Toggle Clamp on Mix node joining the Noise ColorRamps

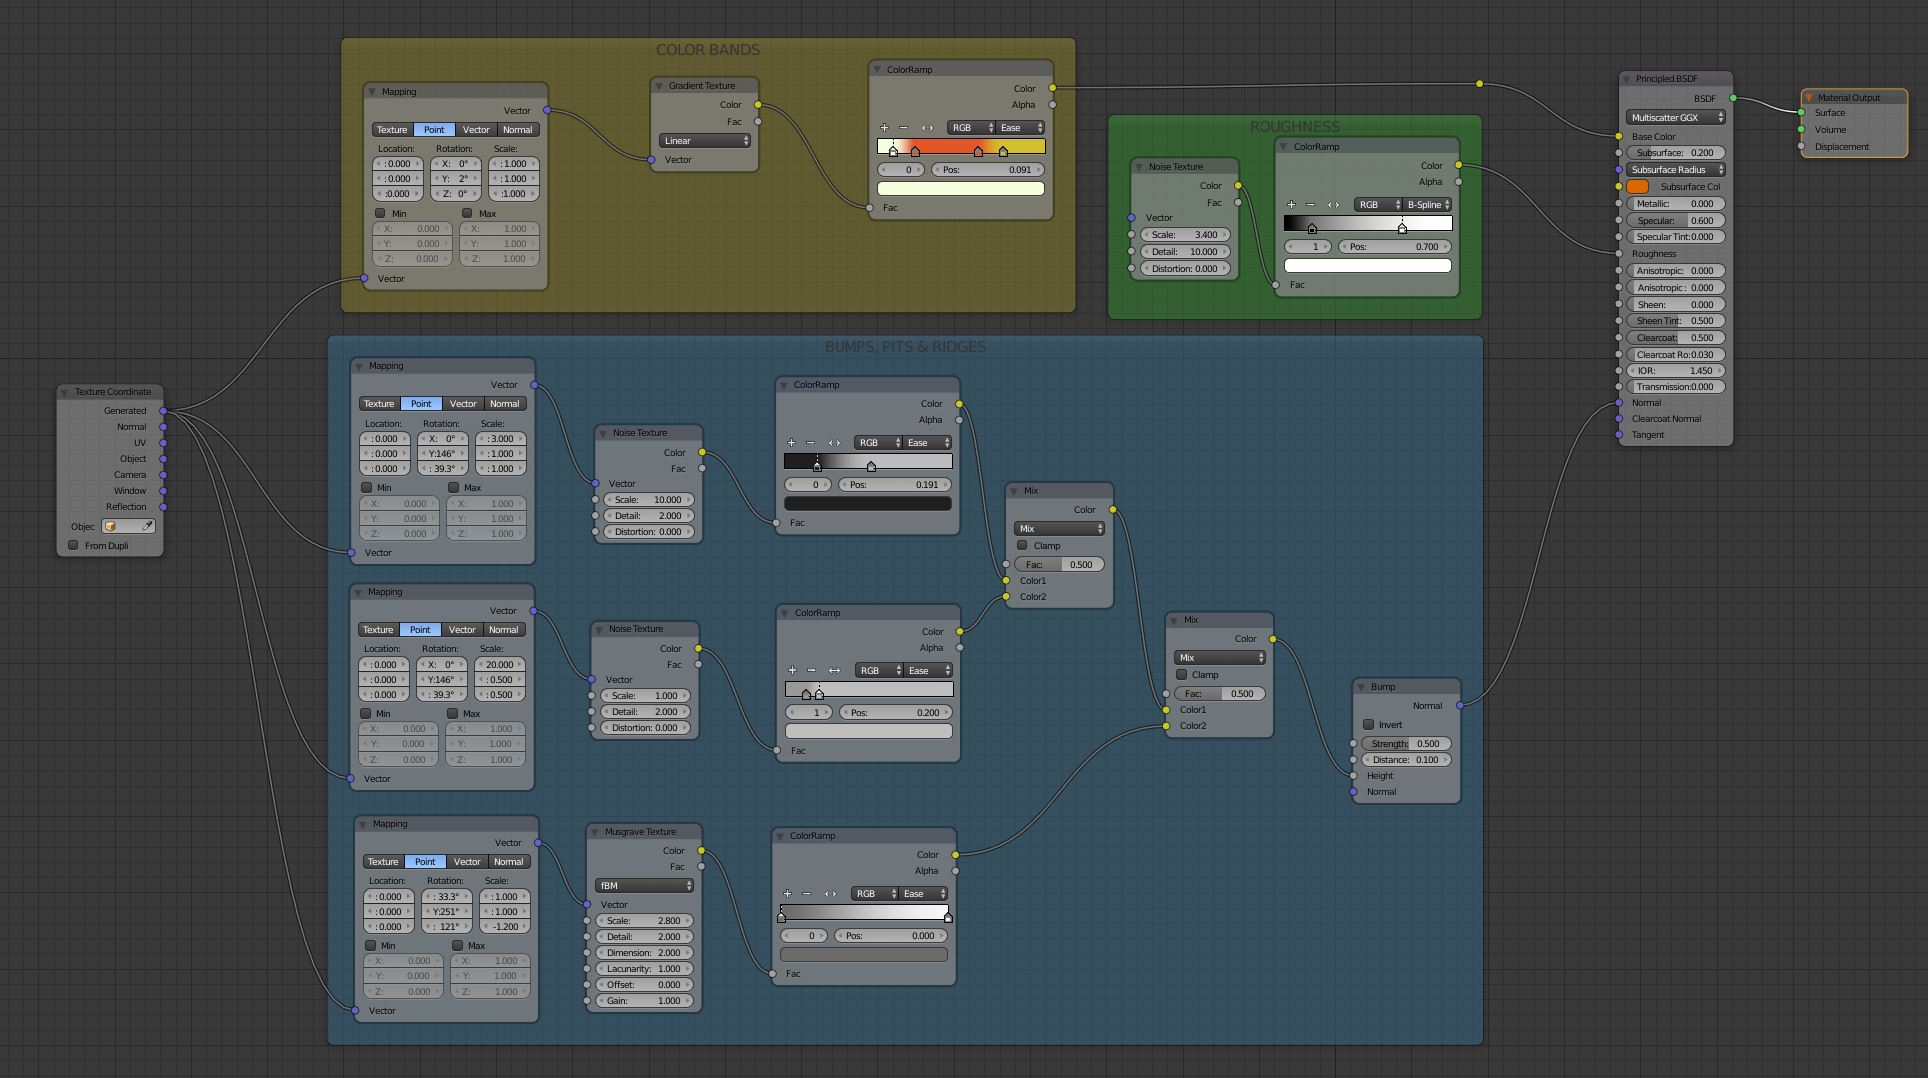[1022, 545]
